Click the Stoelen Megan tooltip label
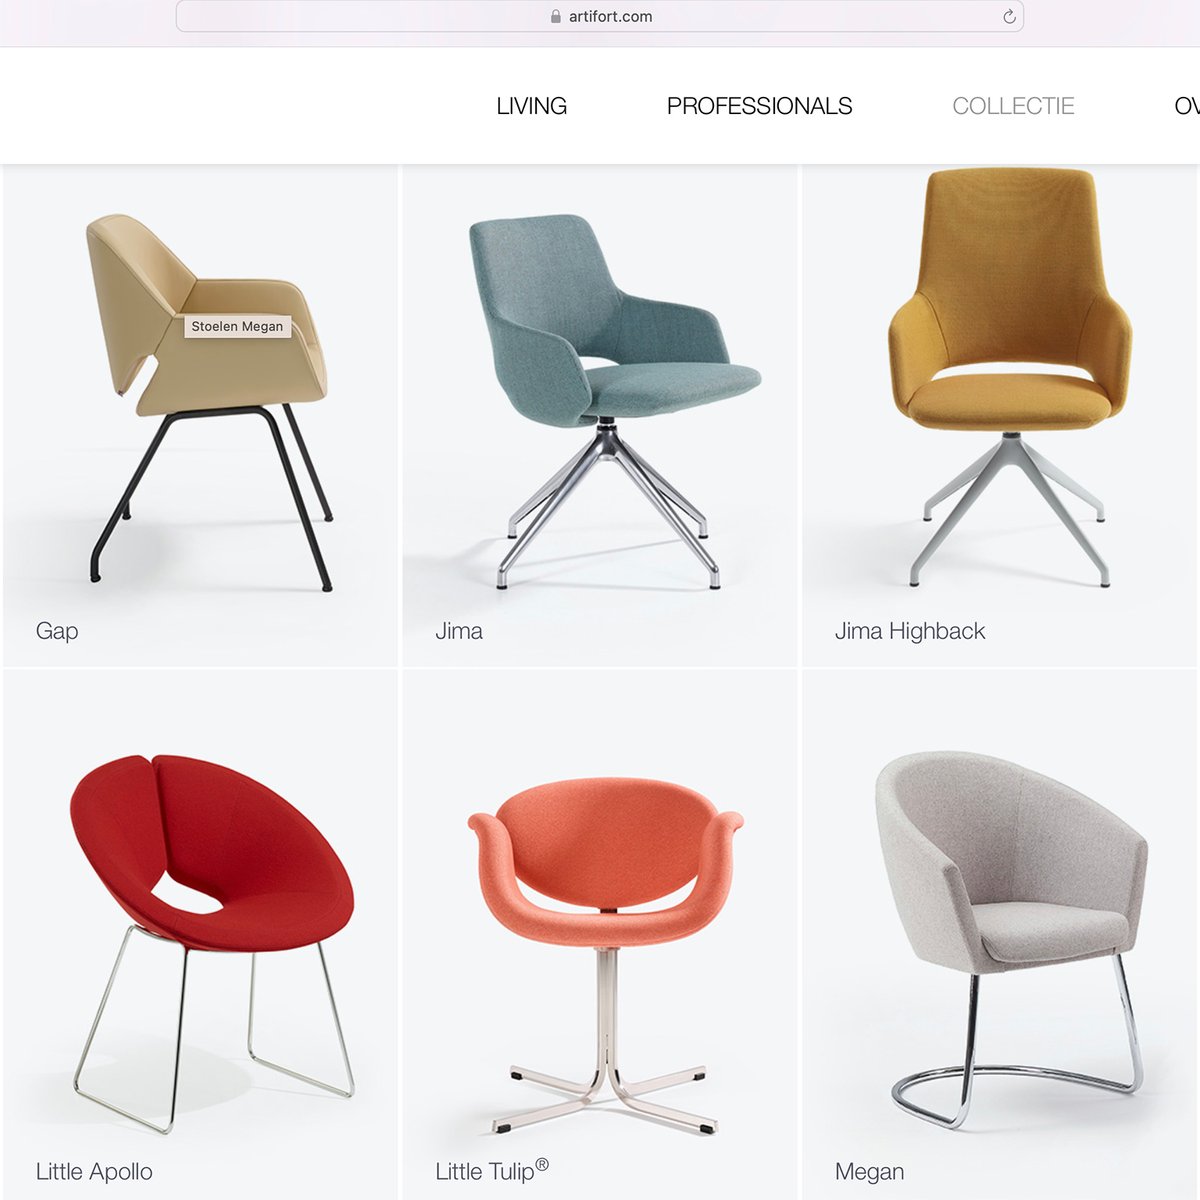Viewport: 1200px width, 1200px height. [x=237, y=326]
